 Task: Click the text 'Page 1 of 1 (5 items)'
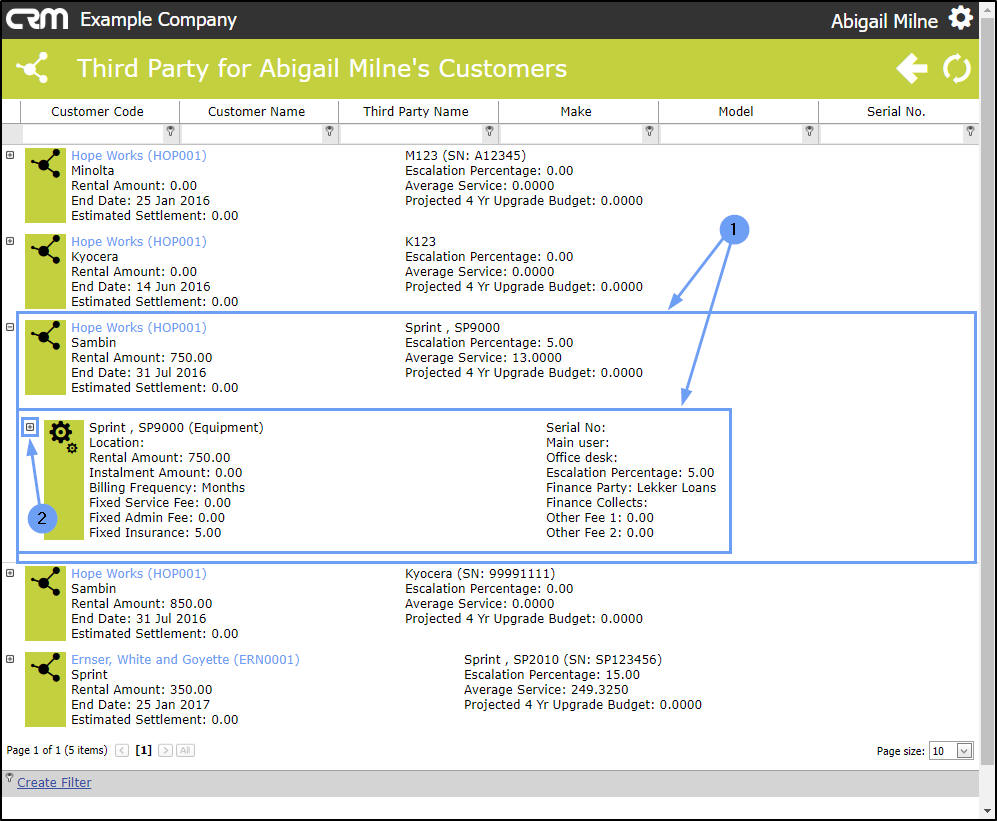point(57,750)
